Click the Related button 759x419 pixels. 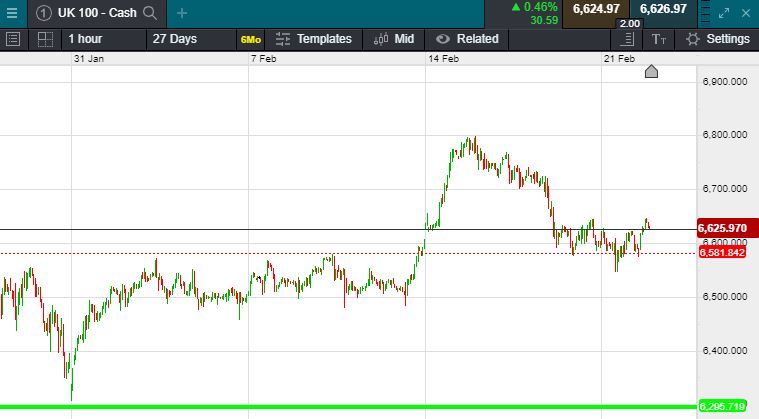tap(467, 39)
